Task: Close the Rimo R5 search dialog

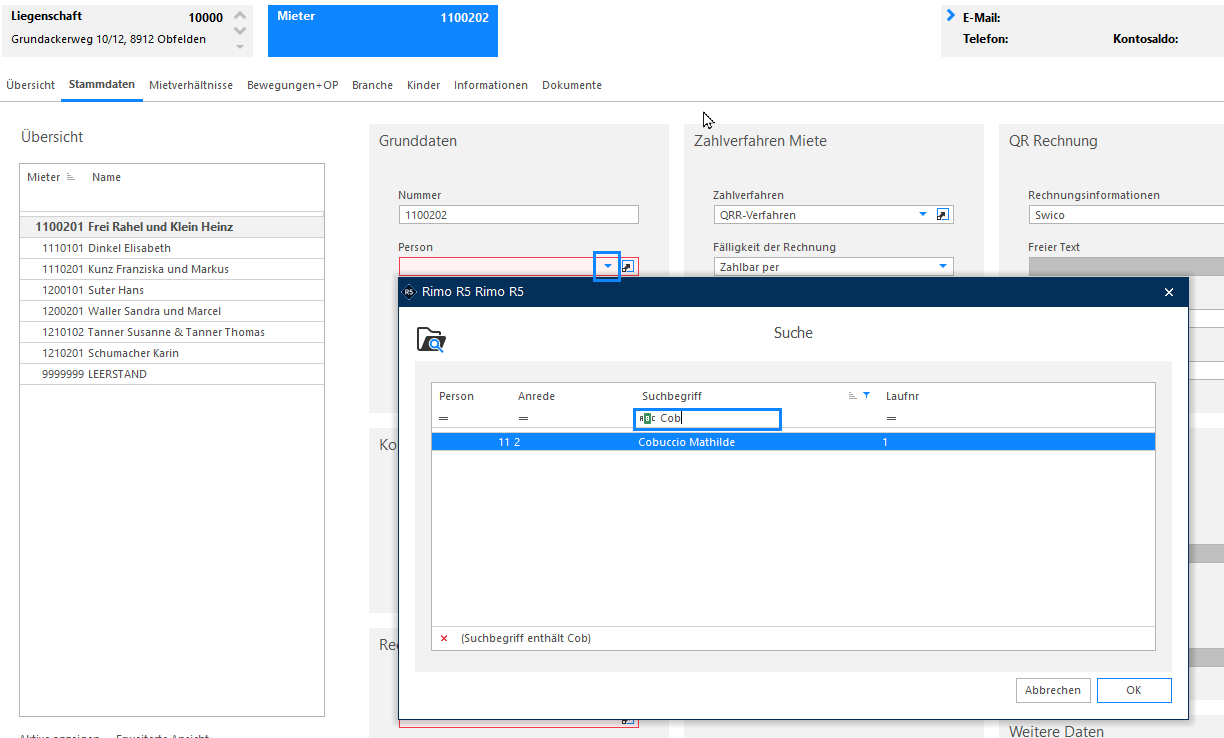Action: click(1169, 292)
